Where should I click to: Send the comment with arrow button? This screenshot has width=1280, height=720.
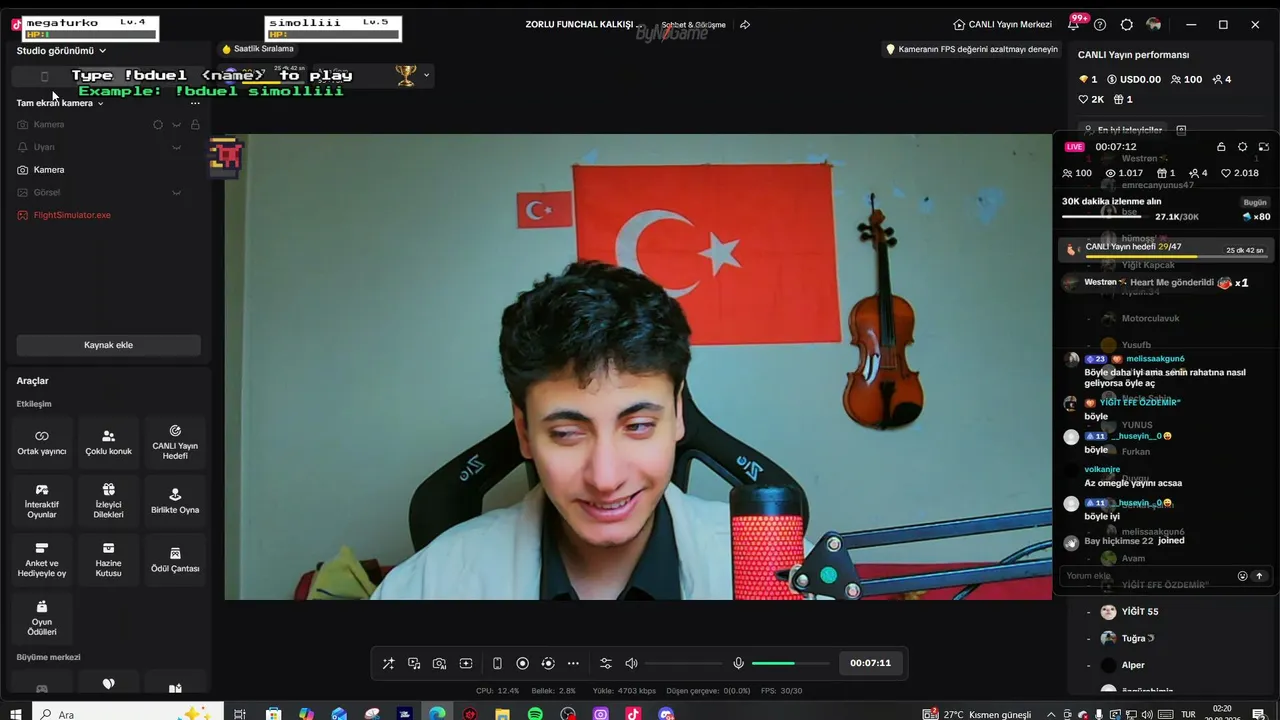click(1259, 576)
